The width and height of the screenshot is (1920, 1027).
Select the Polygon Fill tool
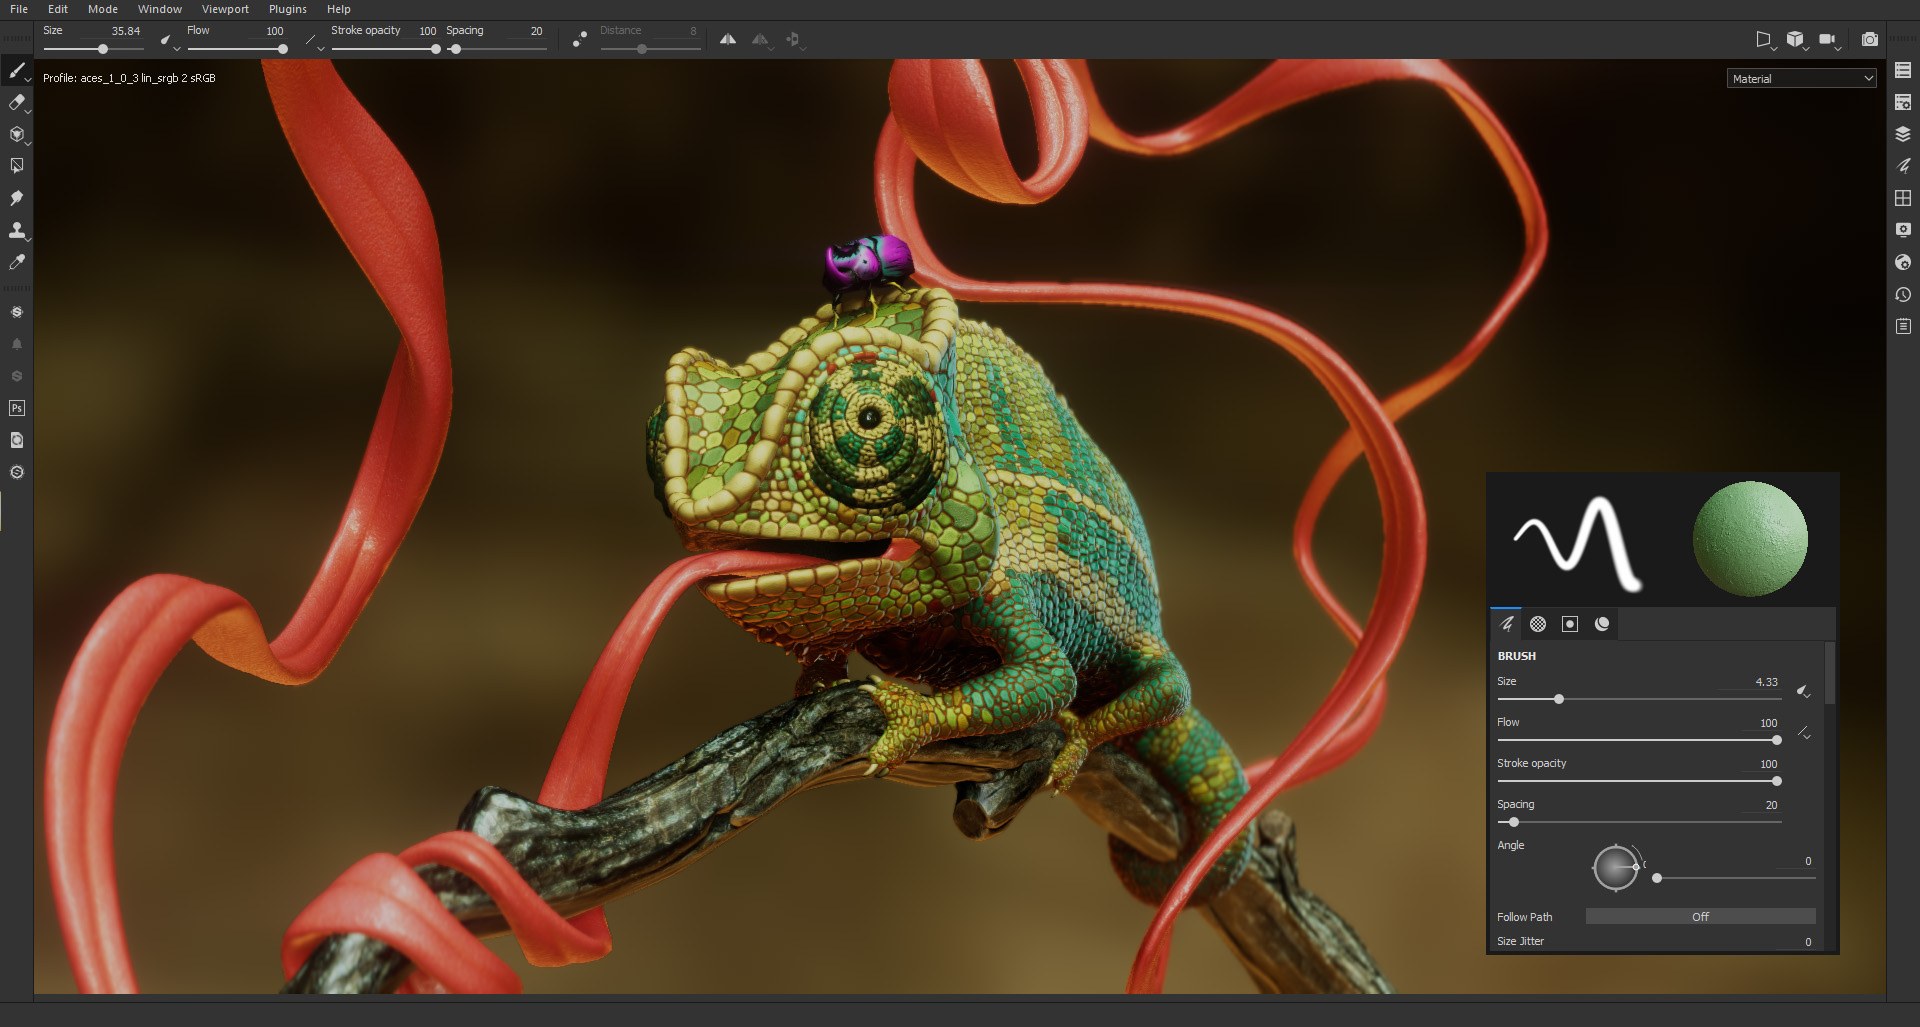17,166
